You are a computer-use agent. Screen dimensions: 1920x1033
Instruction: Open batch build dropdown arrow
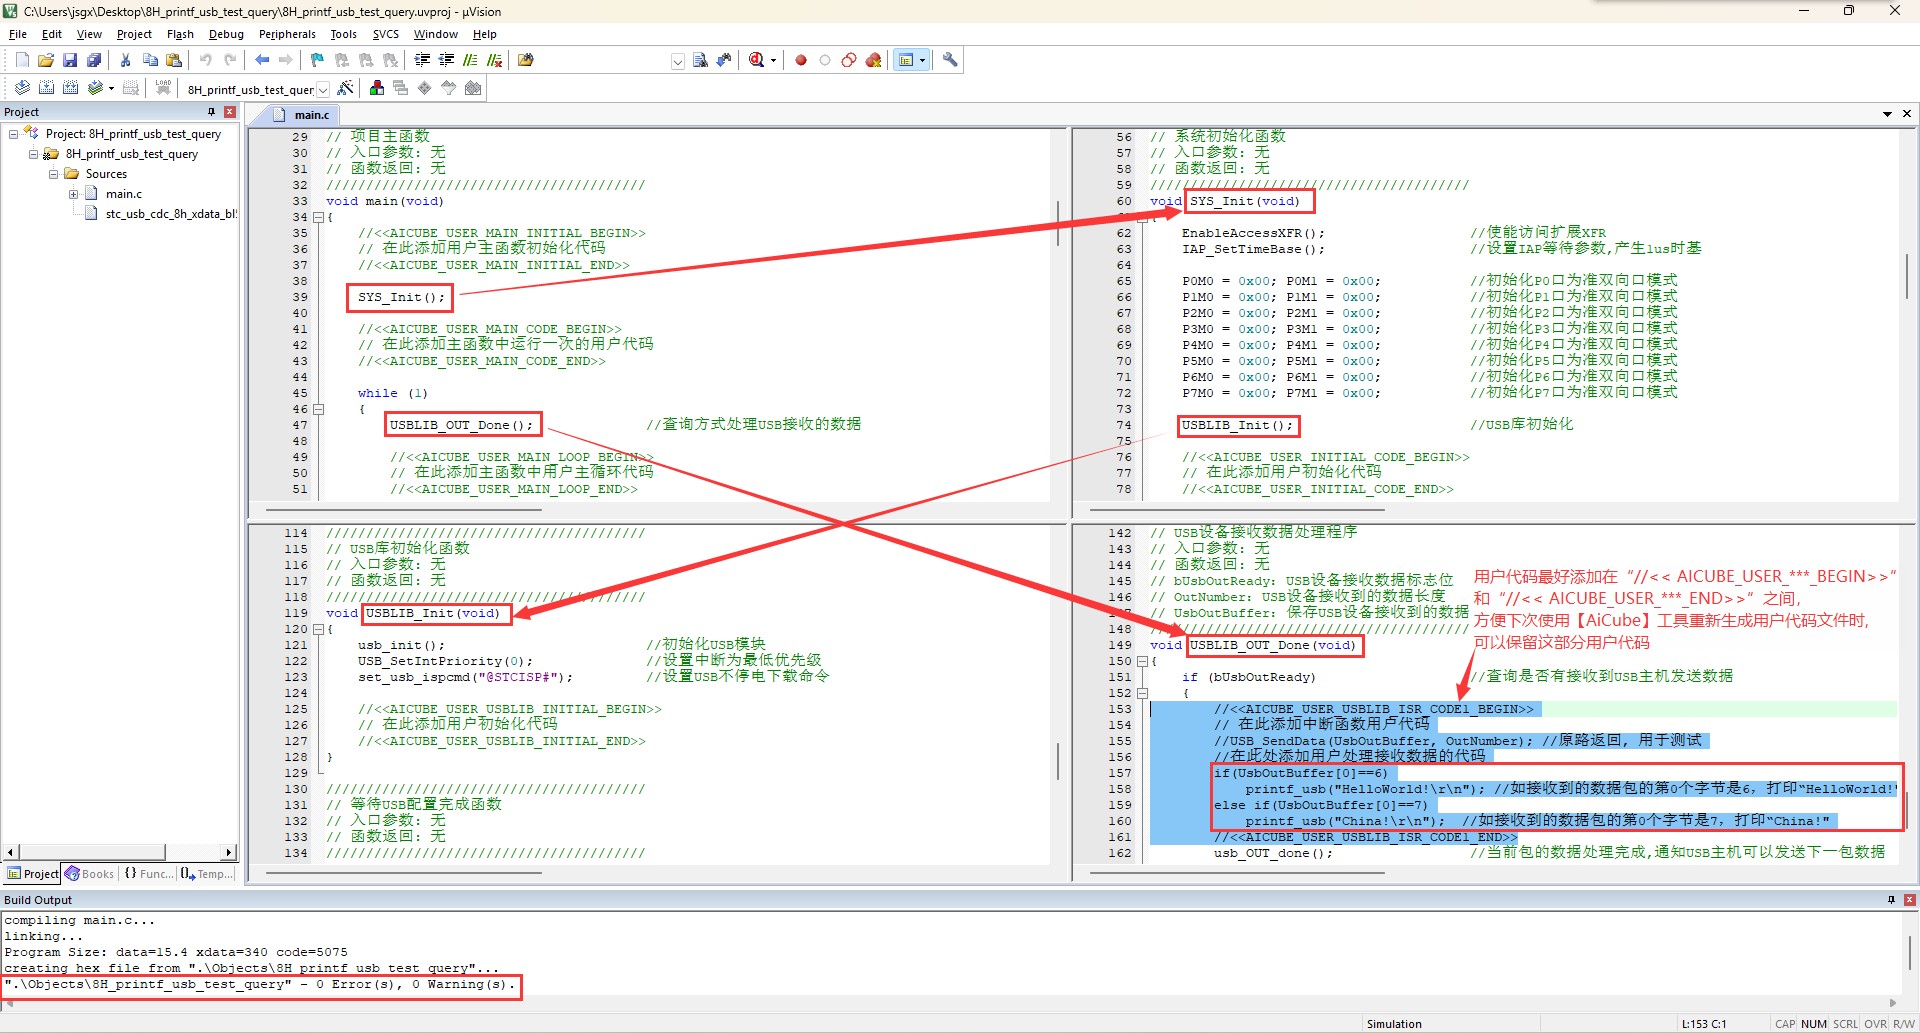(111, 88)
